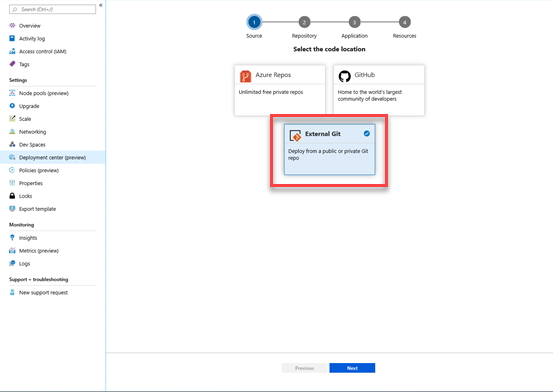This screenshot has width=553, height=392.
Task: Click the Logs icon
Action: [12, 263]
